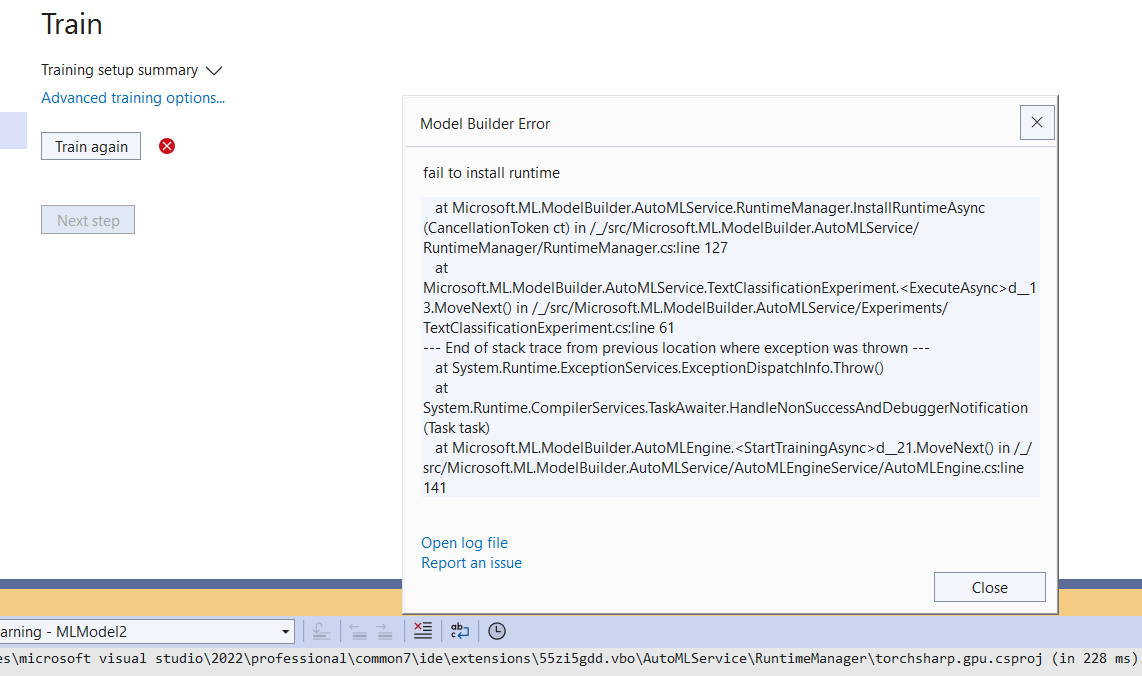Image resolution: width=1142 pixels, height=676 pixels.
Task: Go to previous message in output
Action: tap(358, 631)
